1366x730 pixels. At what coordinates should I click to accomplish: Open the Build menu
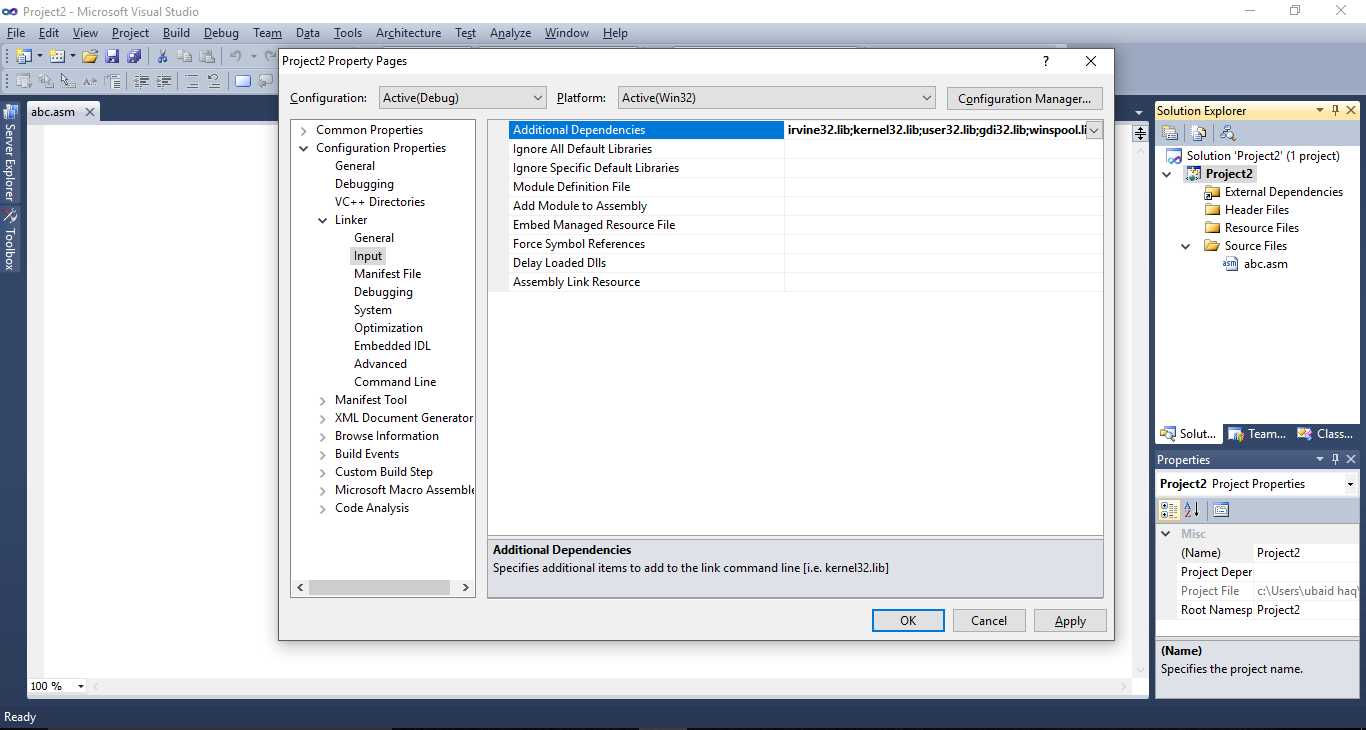pos(176,33)
